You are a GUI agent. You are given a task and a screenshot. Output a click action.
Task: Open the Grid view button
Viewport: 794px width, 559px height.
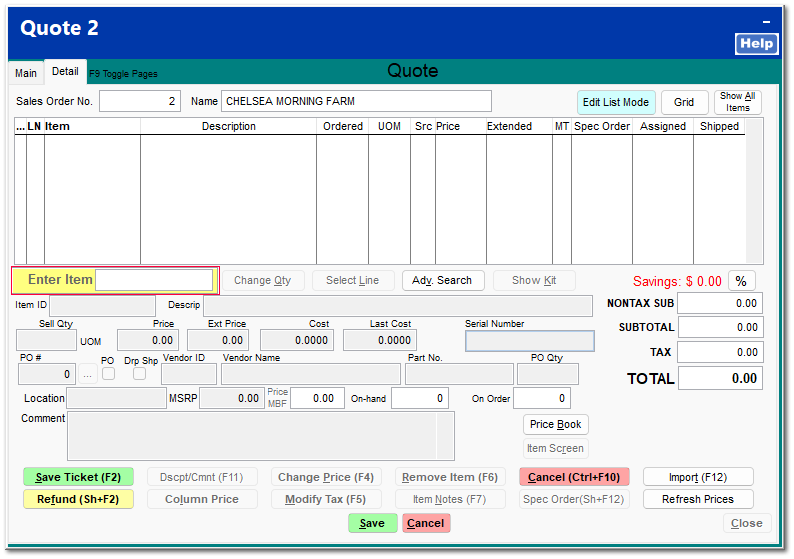(x=684, y=102)
